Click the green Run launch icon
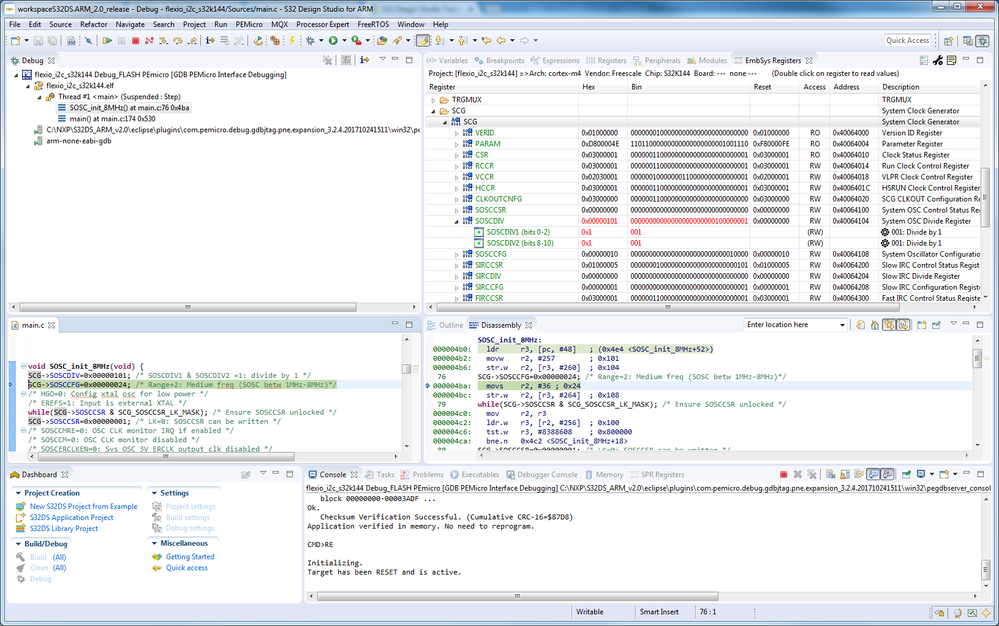The image size is (999, 626). point(333,41)
